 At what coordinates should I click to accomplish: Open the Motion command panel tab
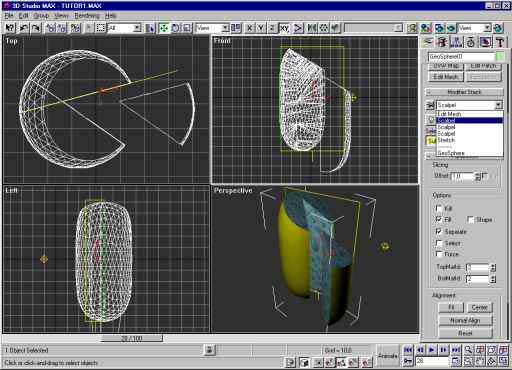471,42
